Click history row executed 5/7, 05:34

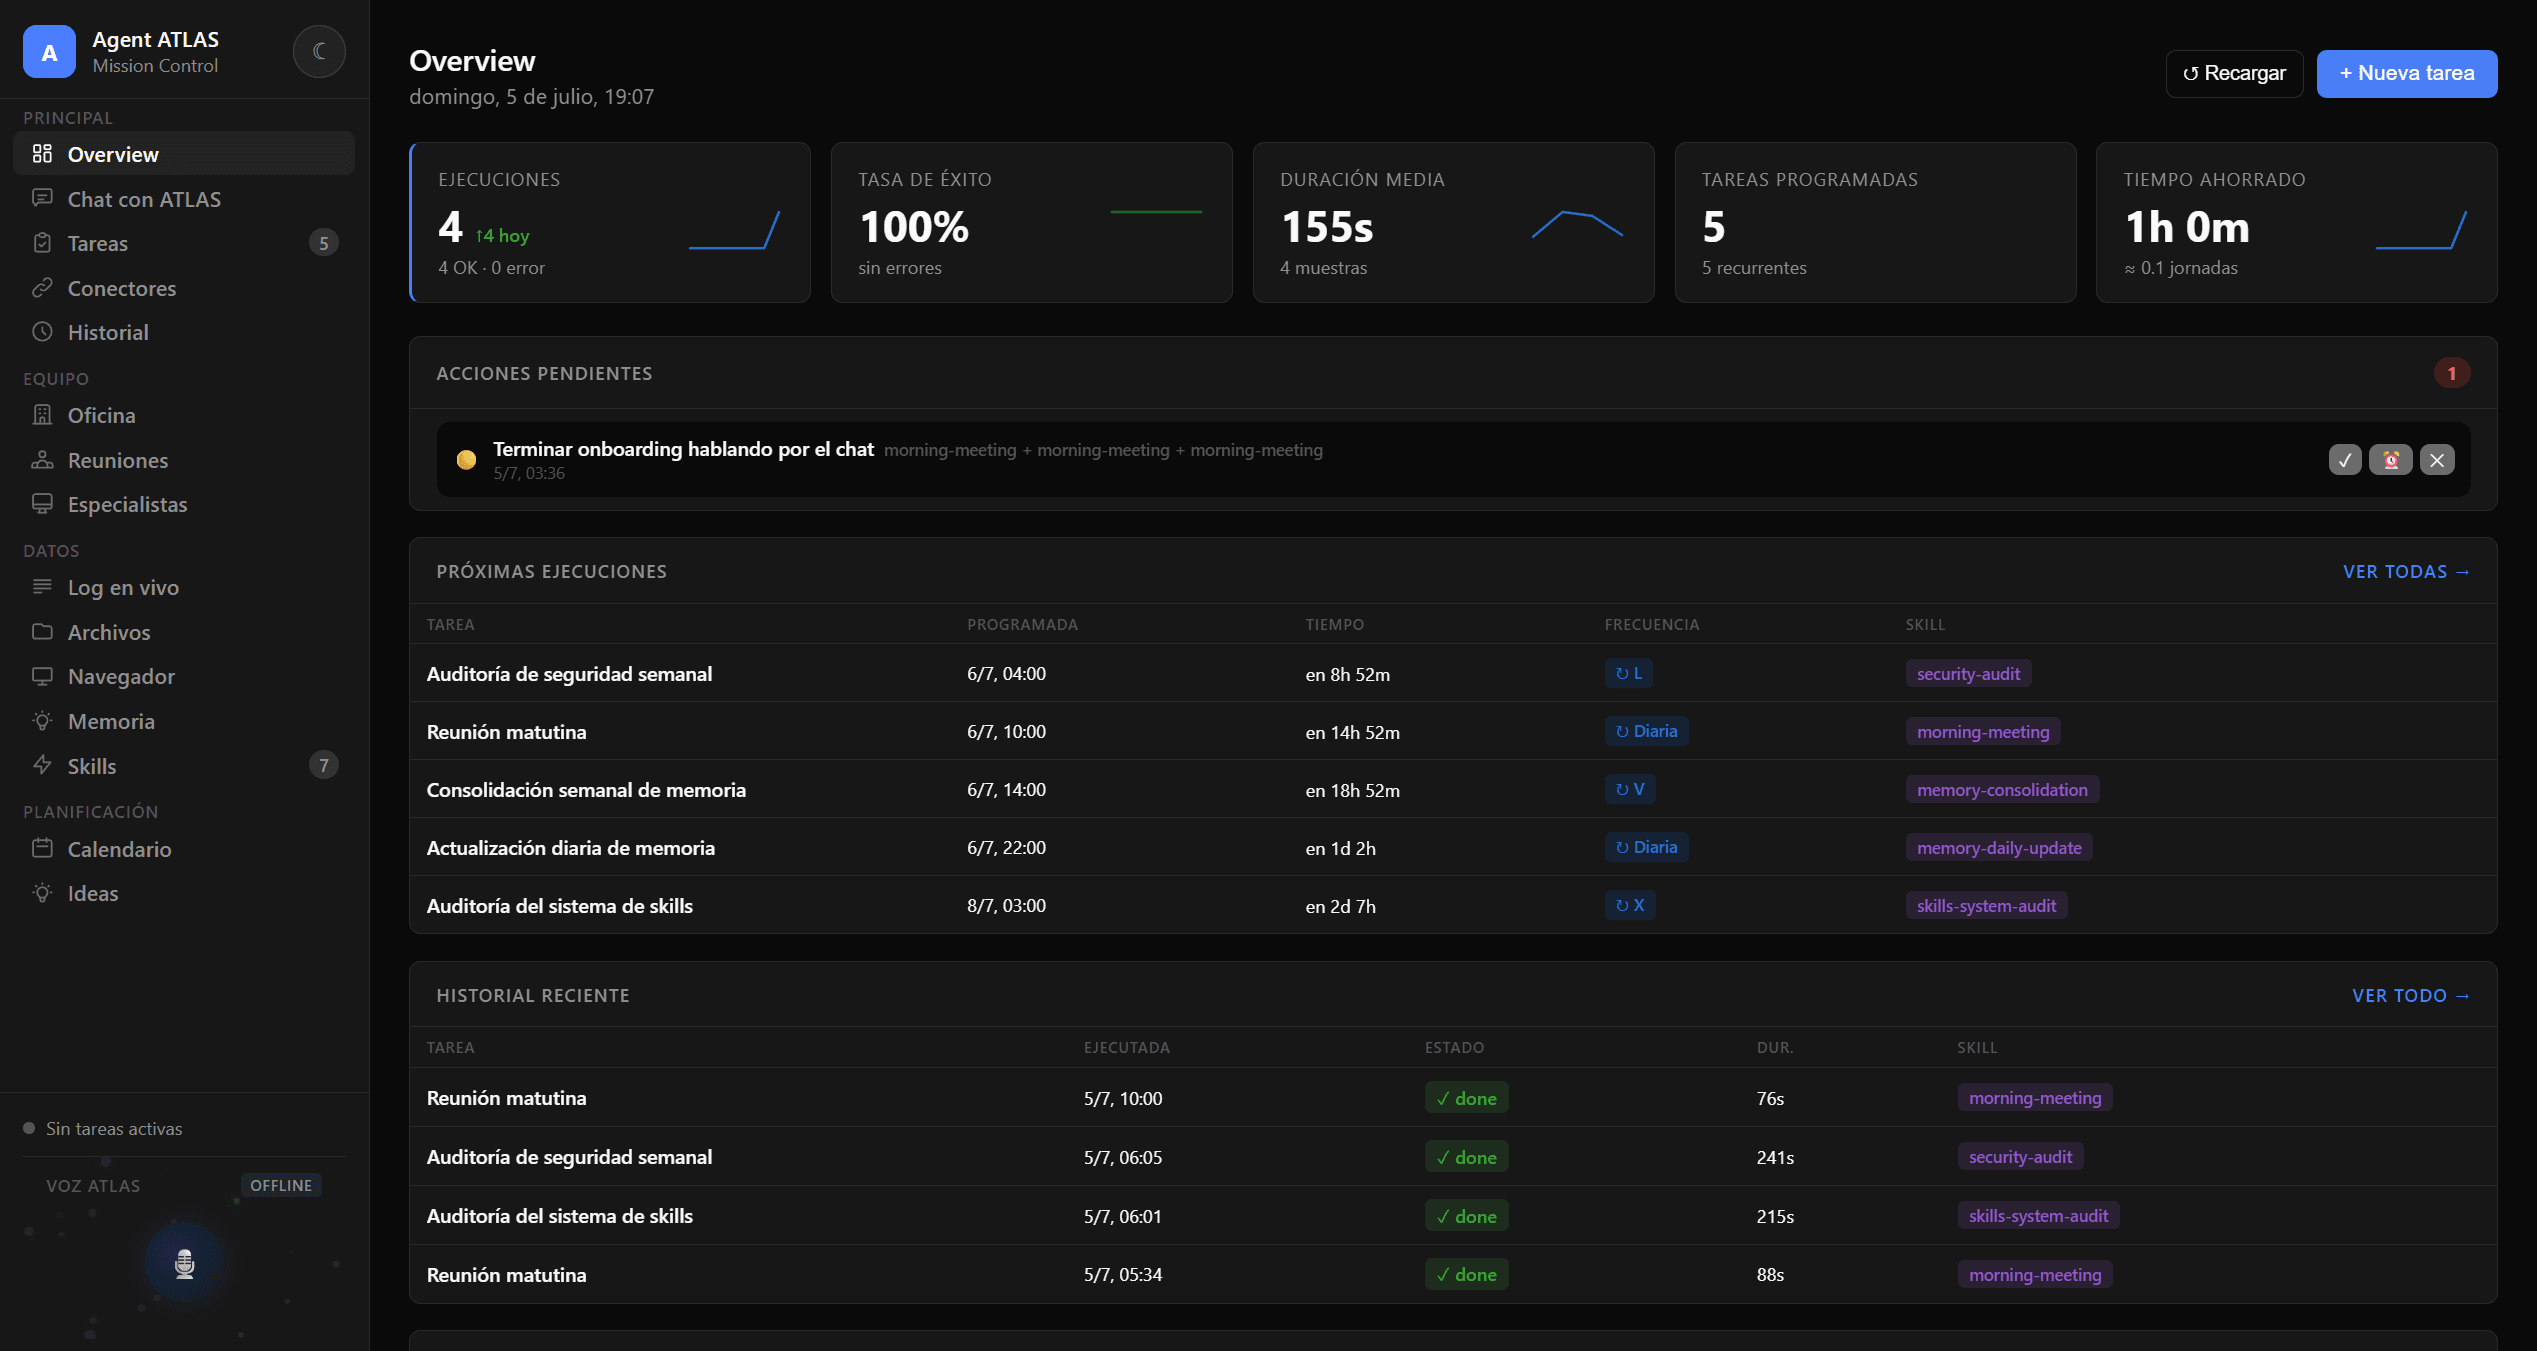pos(1453,1274)
